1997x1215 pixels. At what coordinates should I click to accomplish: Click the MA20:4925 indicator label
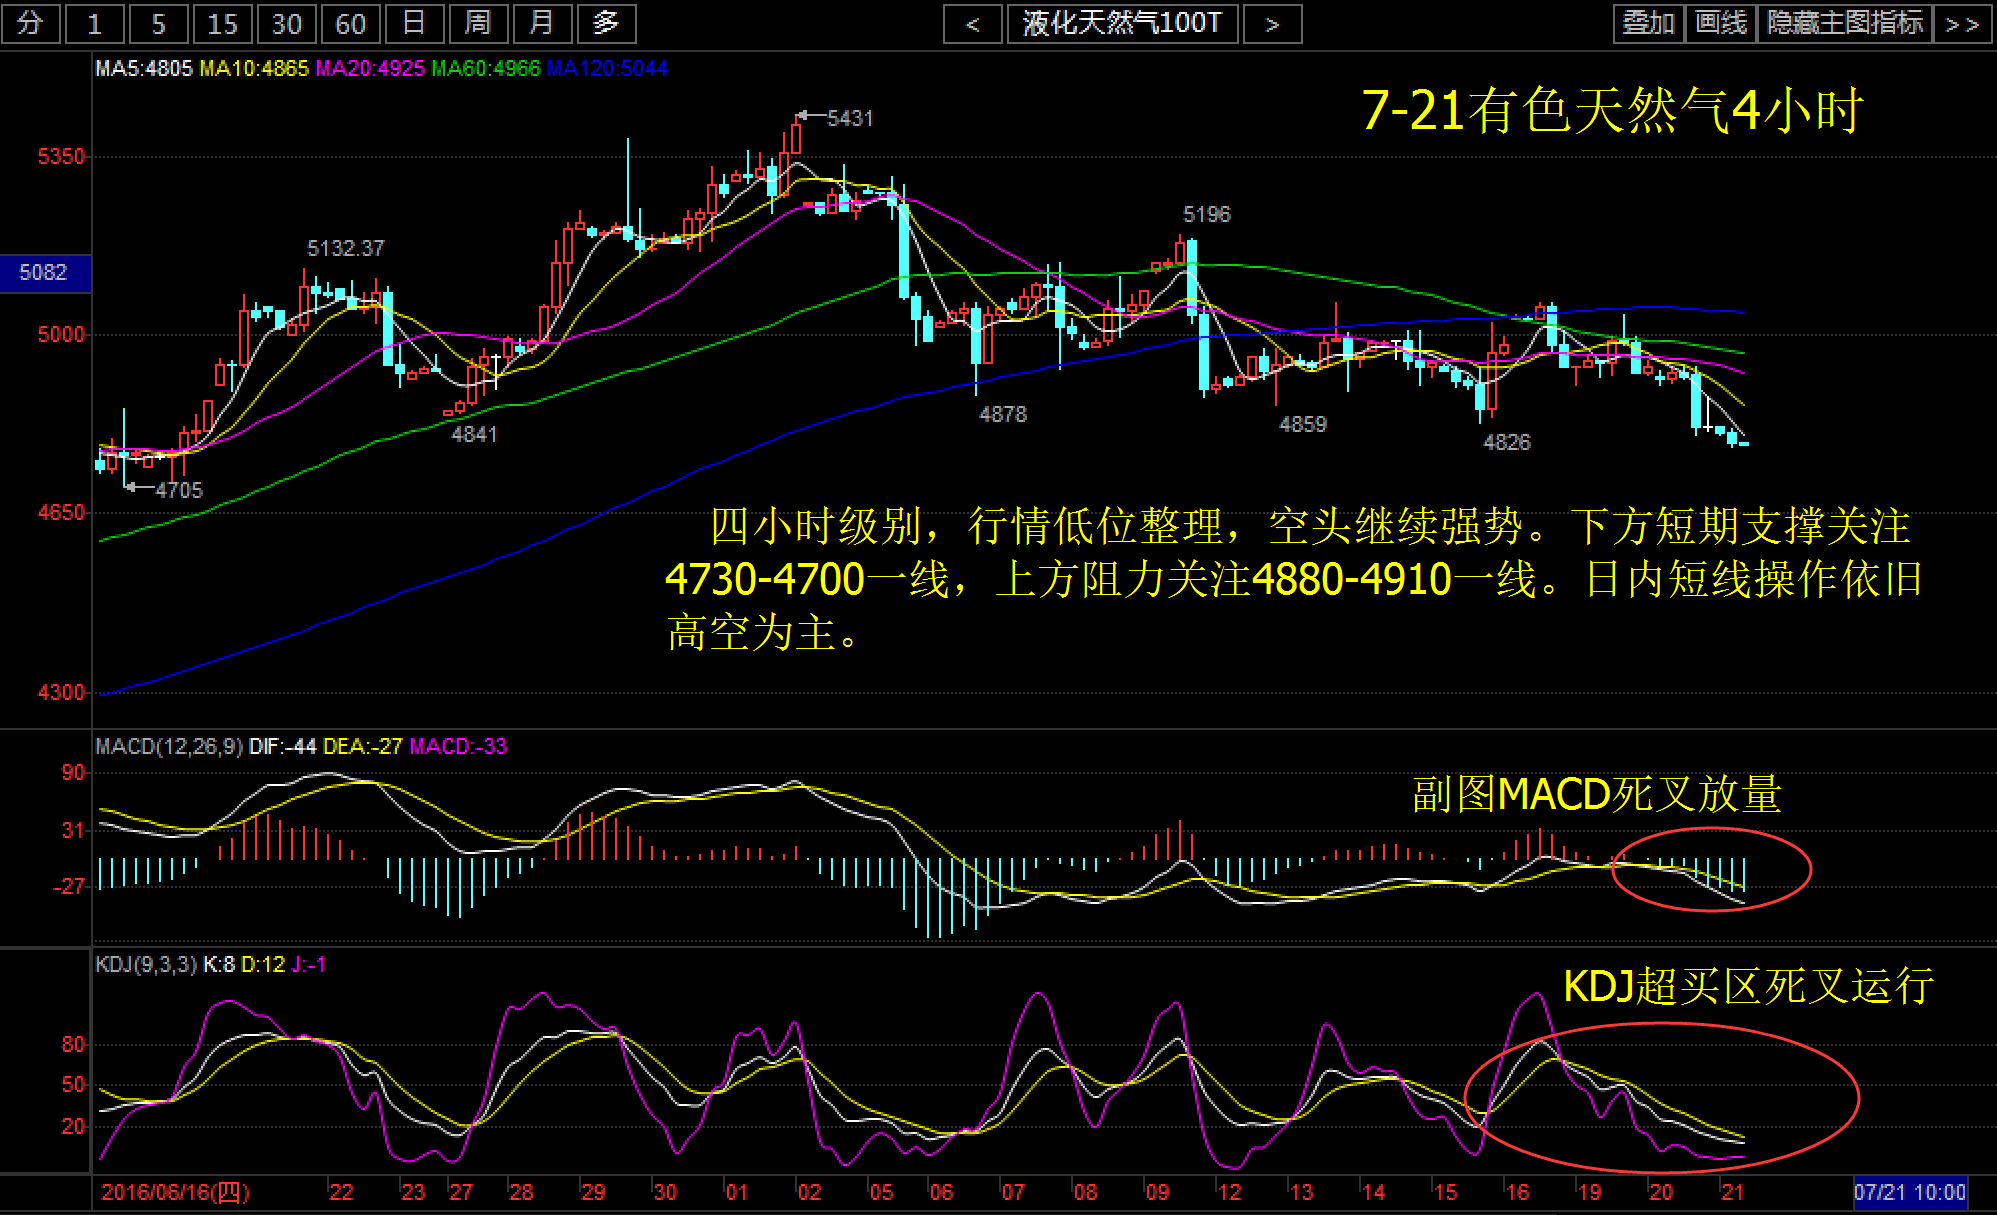[x=370, y=69]
